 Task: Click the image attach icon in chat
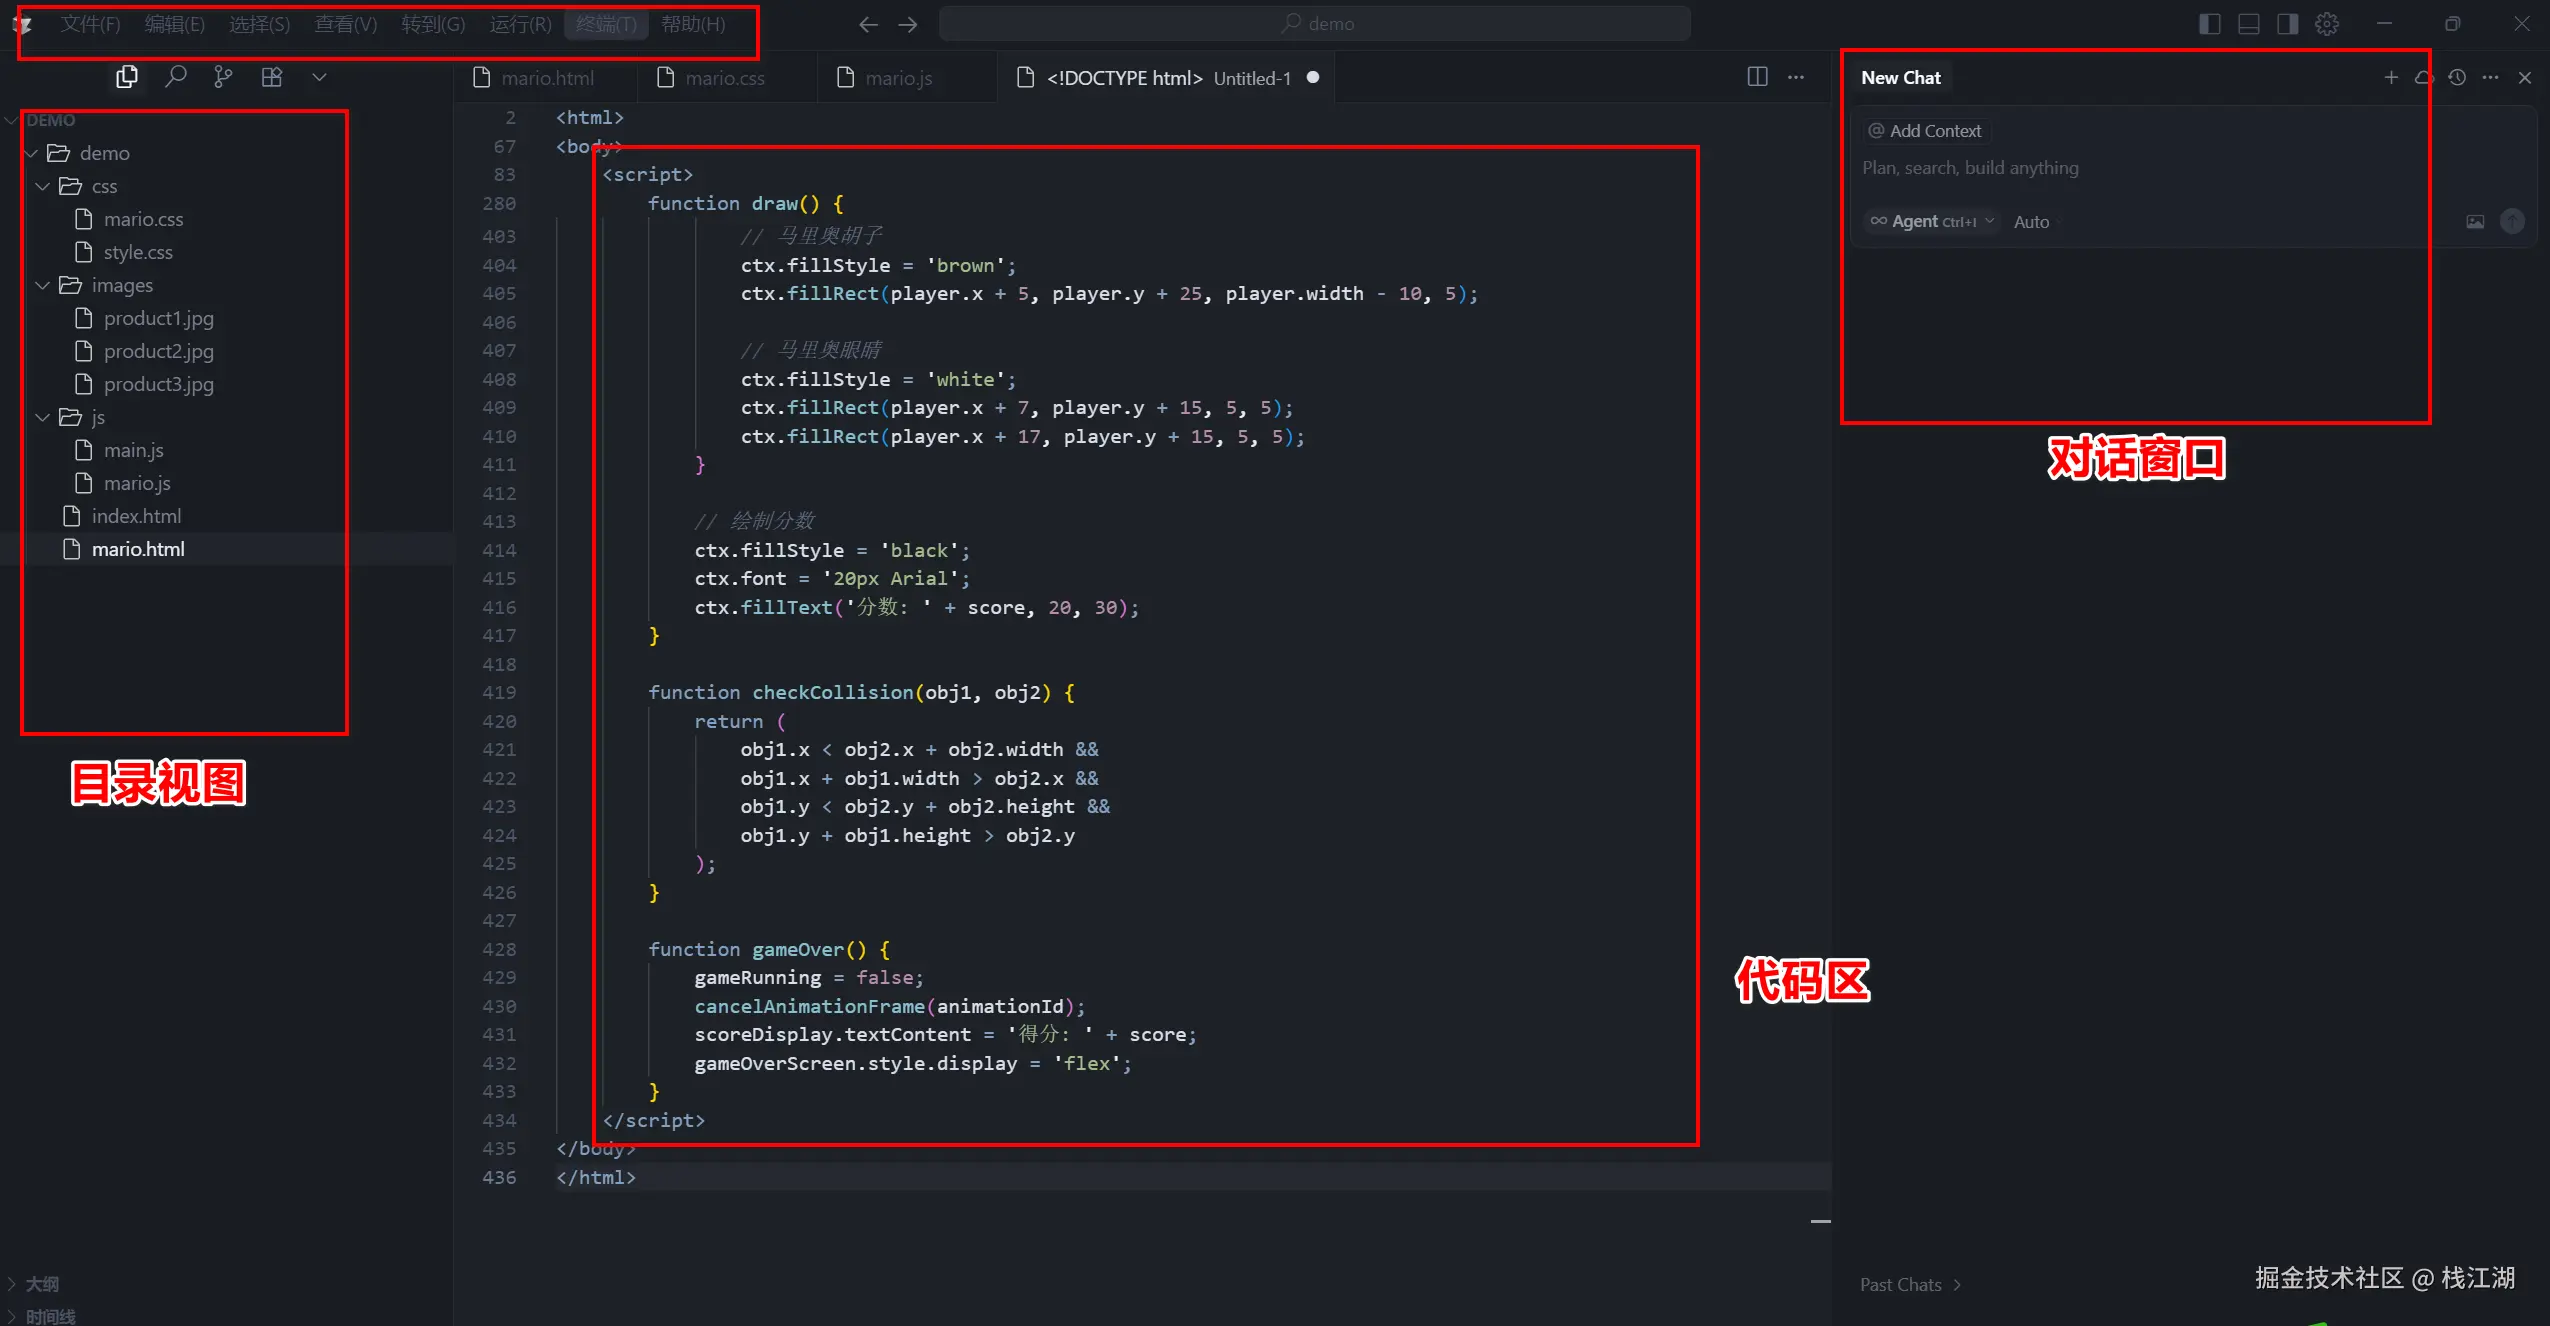(x=2475, y=222)
